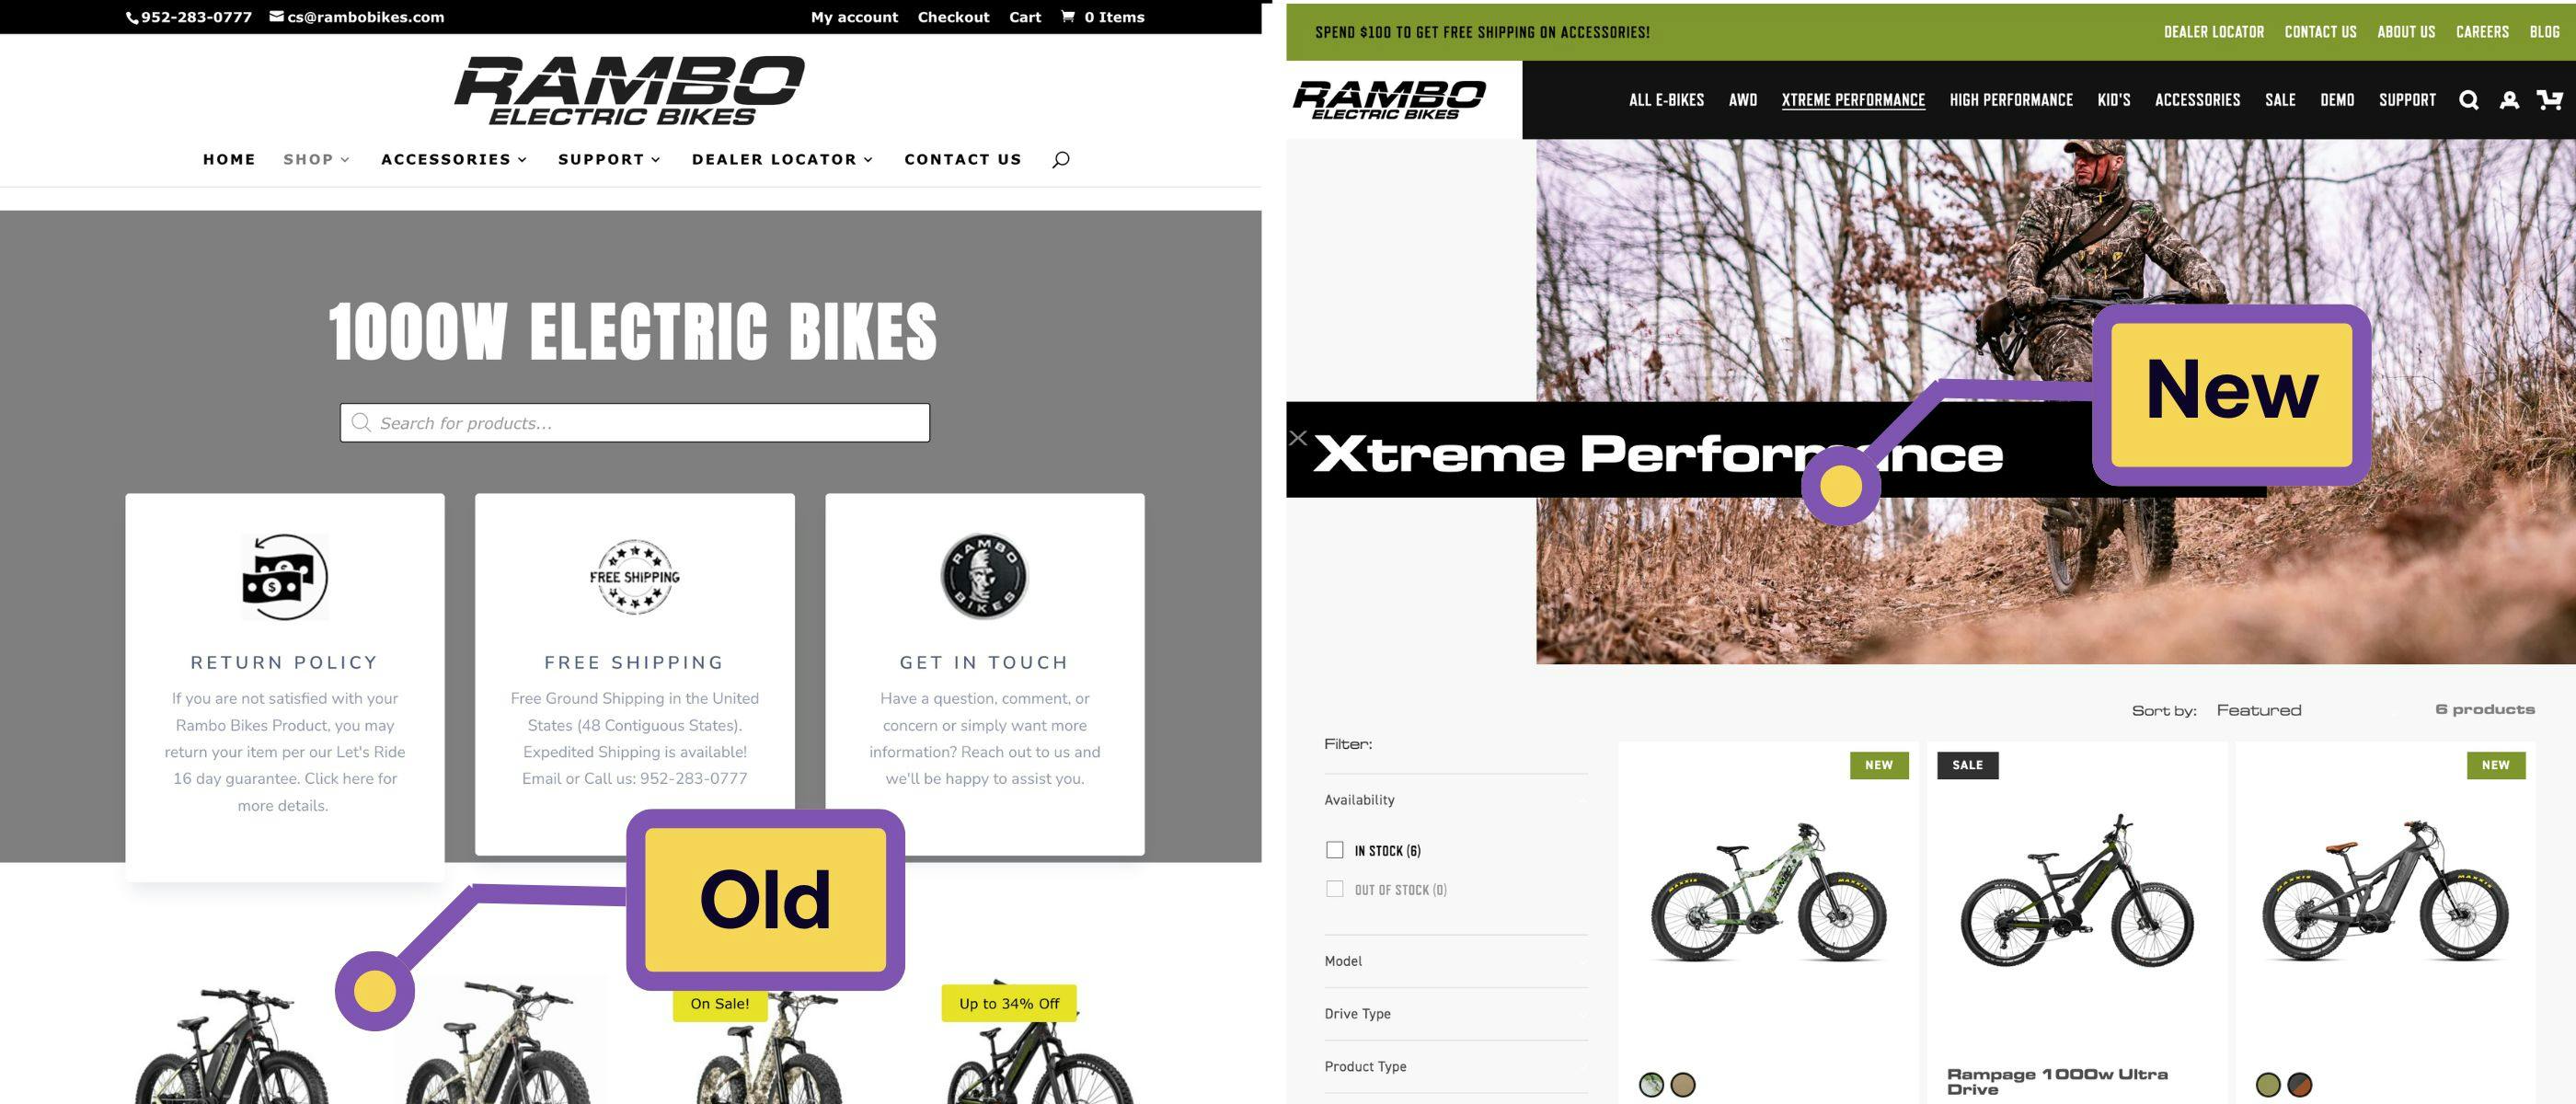Open the High Performance menu item
This screenshot has height=1104, width=2576.
(2011, 100)
